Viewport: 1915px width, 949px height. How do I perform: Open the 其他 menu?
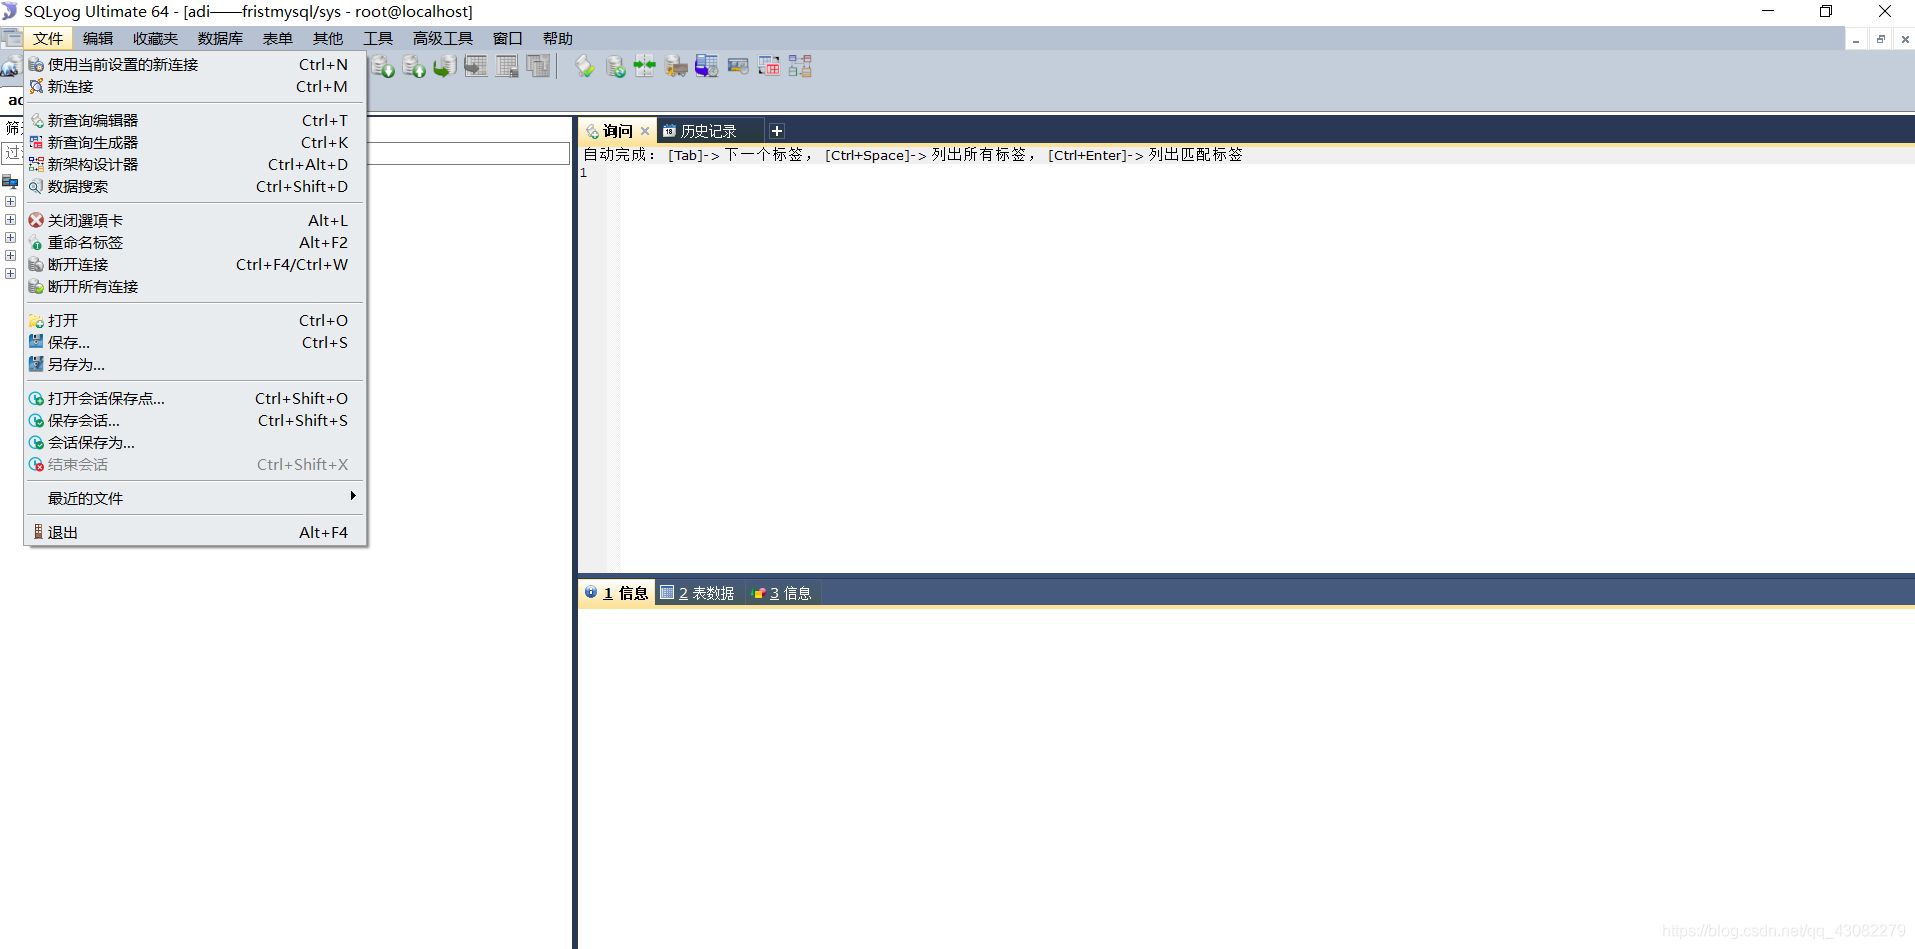pyautogui.click(x=328, y=38)
